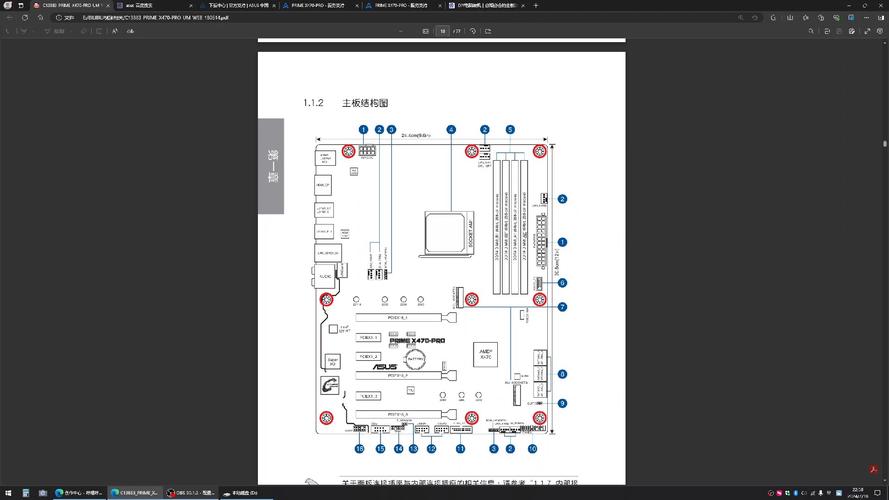The height and width of the screenshot is (500, 889).
Task: Click the taskbar clock showing 22:08
Action: 857,492
